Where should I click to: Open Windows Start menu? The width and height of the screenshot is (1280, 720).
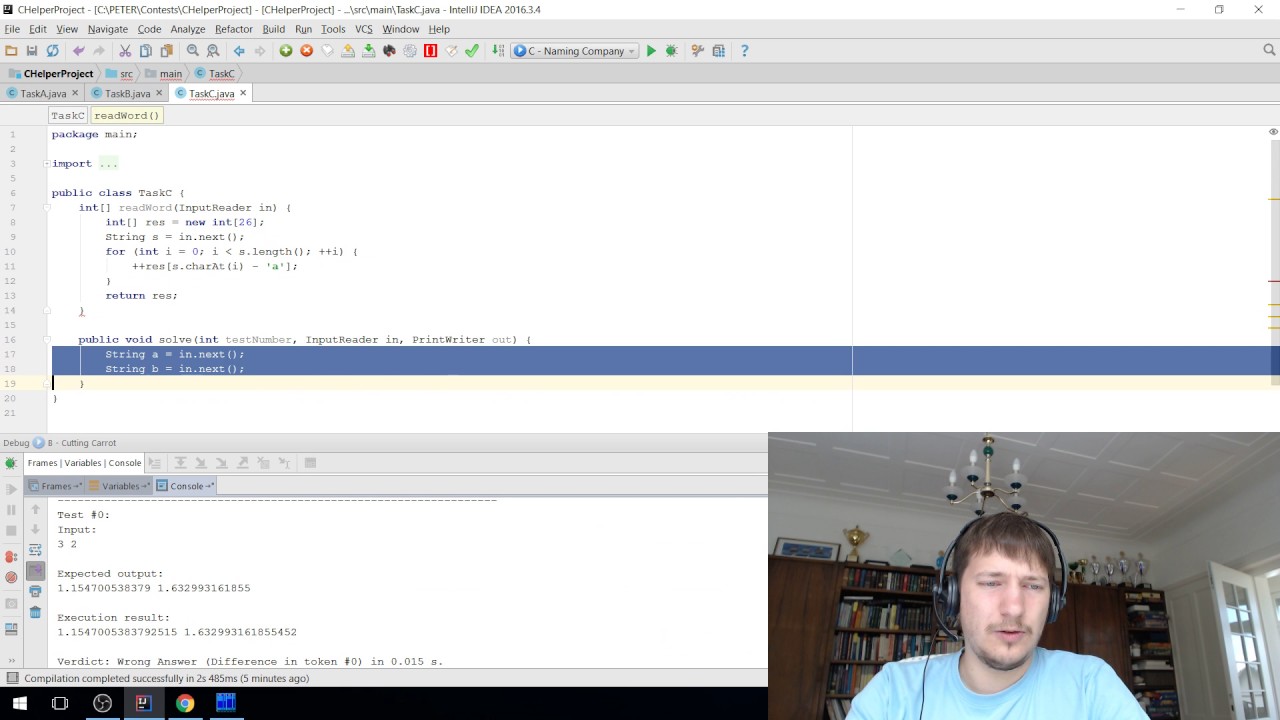pyautogui.click(x=19, y=703)
